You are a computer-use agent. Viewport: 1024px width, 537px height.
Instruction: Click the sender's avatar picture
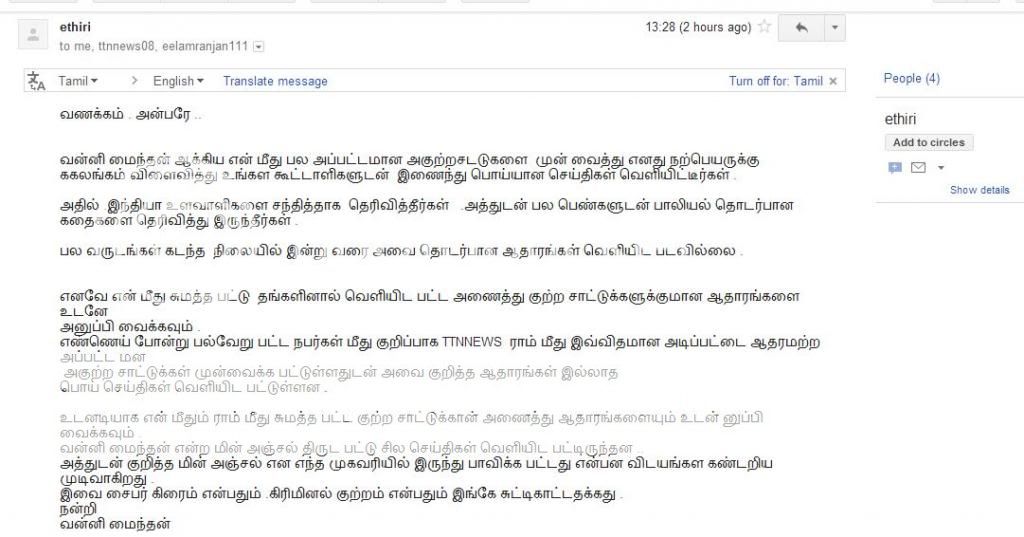coord(33,35)
